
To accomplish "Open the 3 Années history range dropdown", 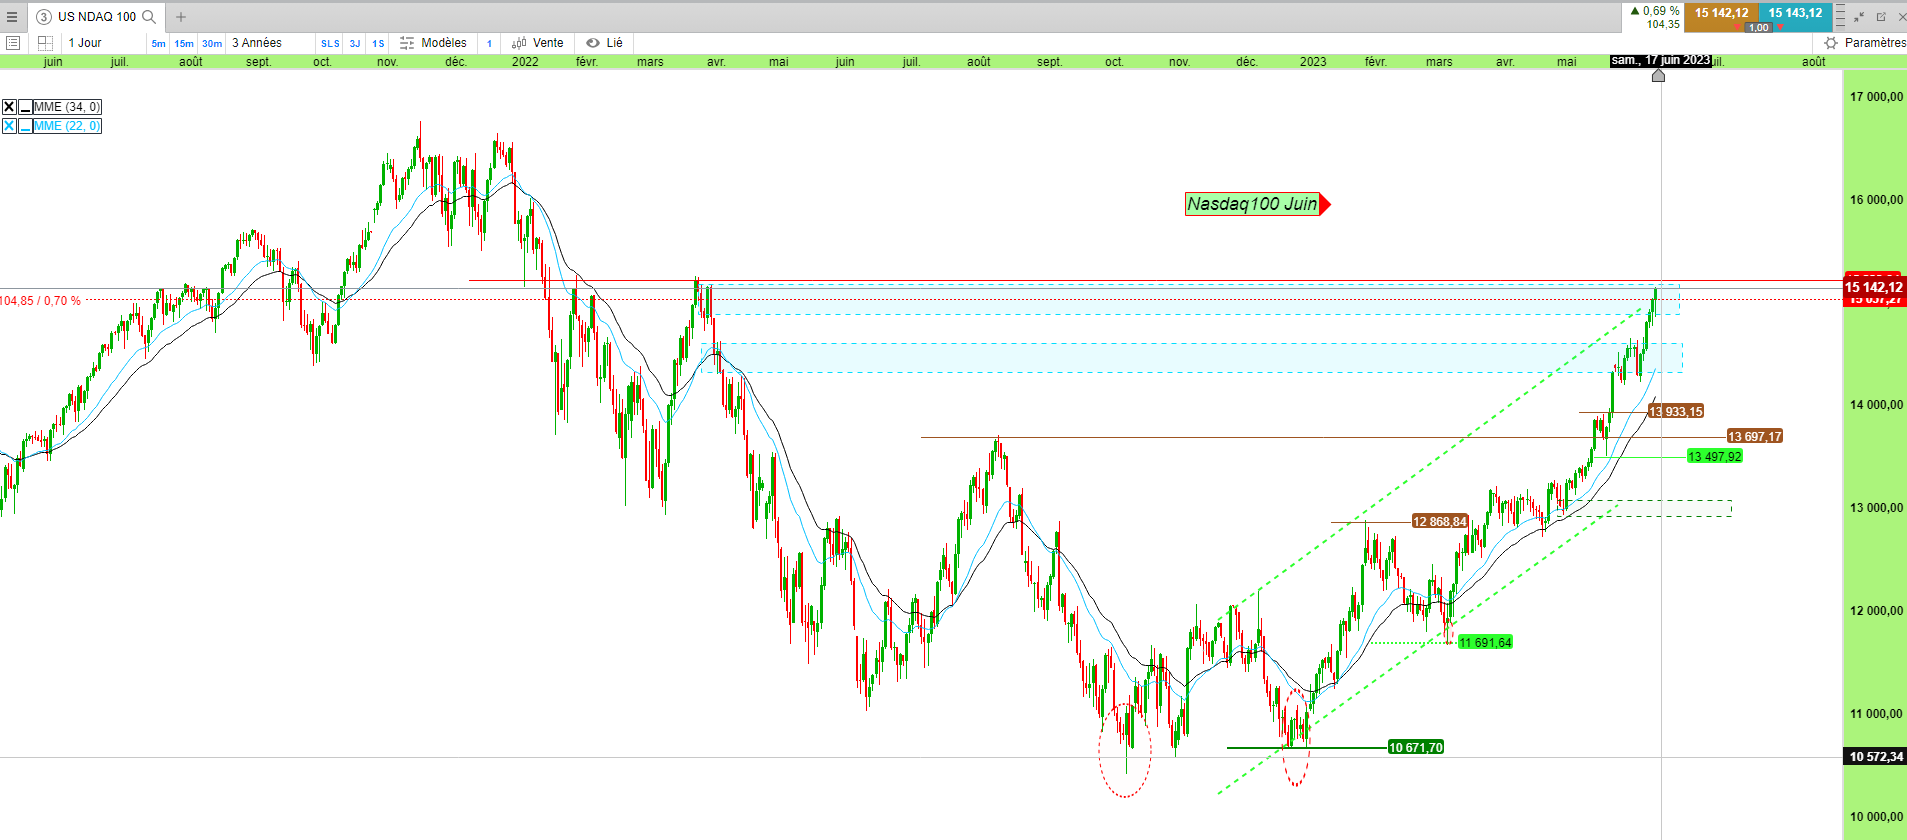I will point(257,43).
